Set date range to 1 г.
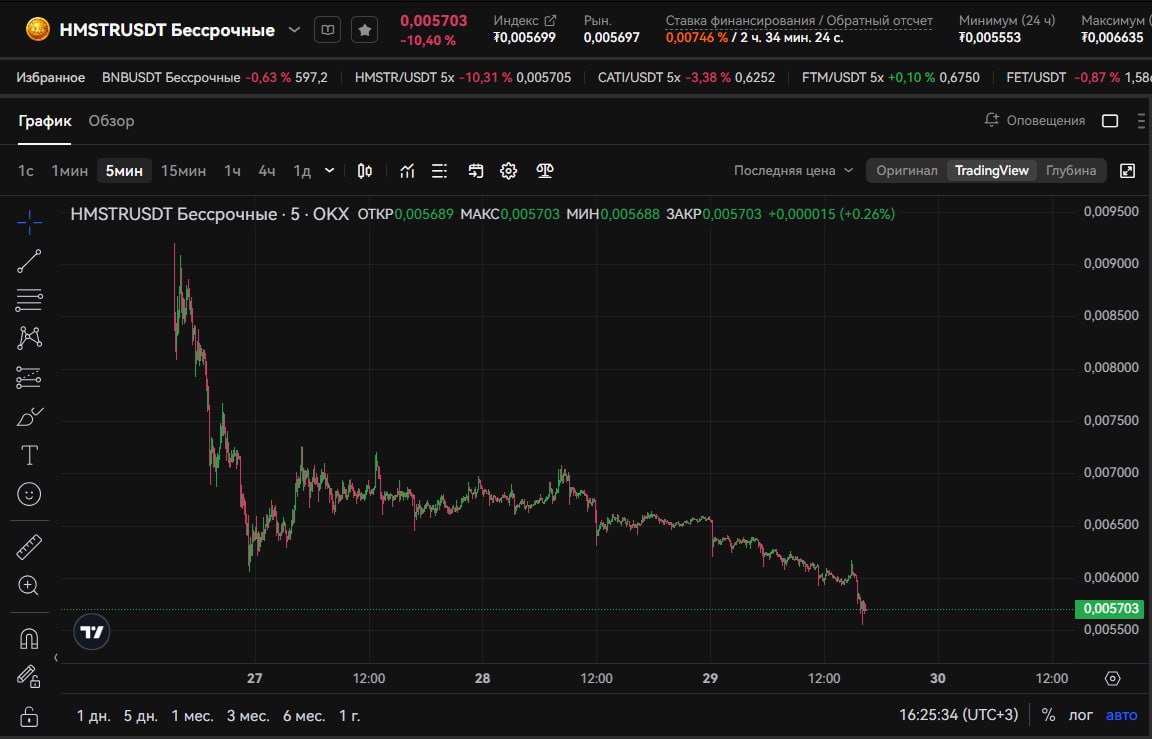This screenshot has height=739, width=1152. (350, 715)
